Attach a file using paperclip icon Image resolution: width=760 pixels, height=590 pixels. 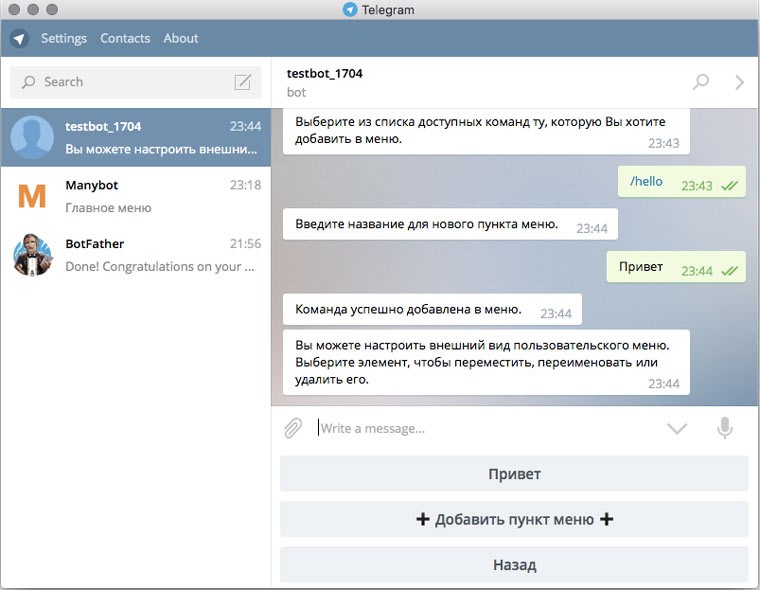pos(292,428)
